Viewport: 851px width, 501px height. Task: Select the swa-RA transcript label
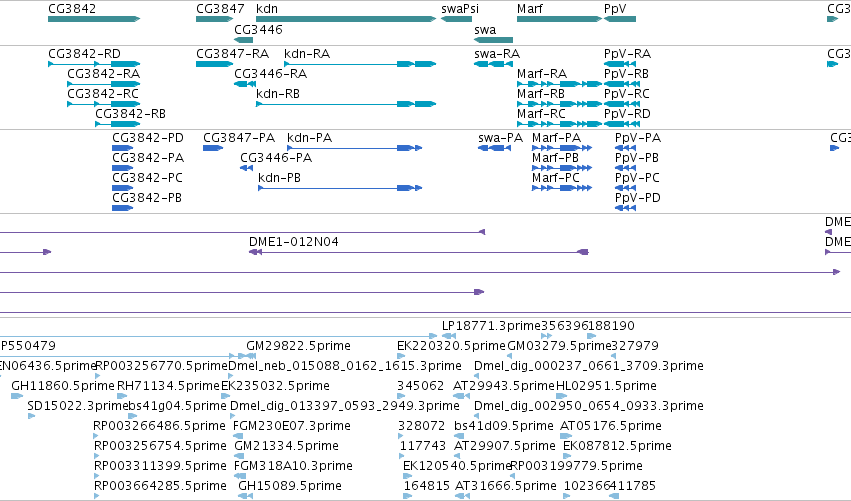click(497, 54)
